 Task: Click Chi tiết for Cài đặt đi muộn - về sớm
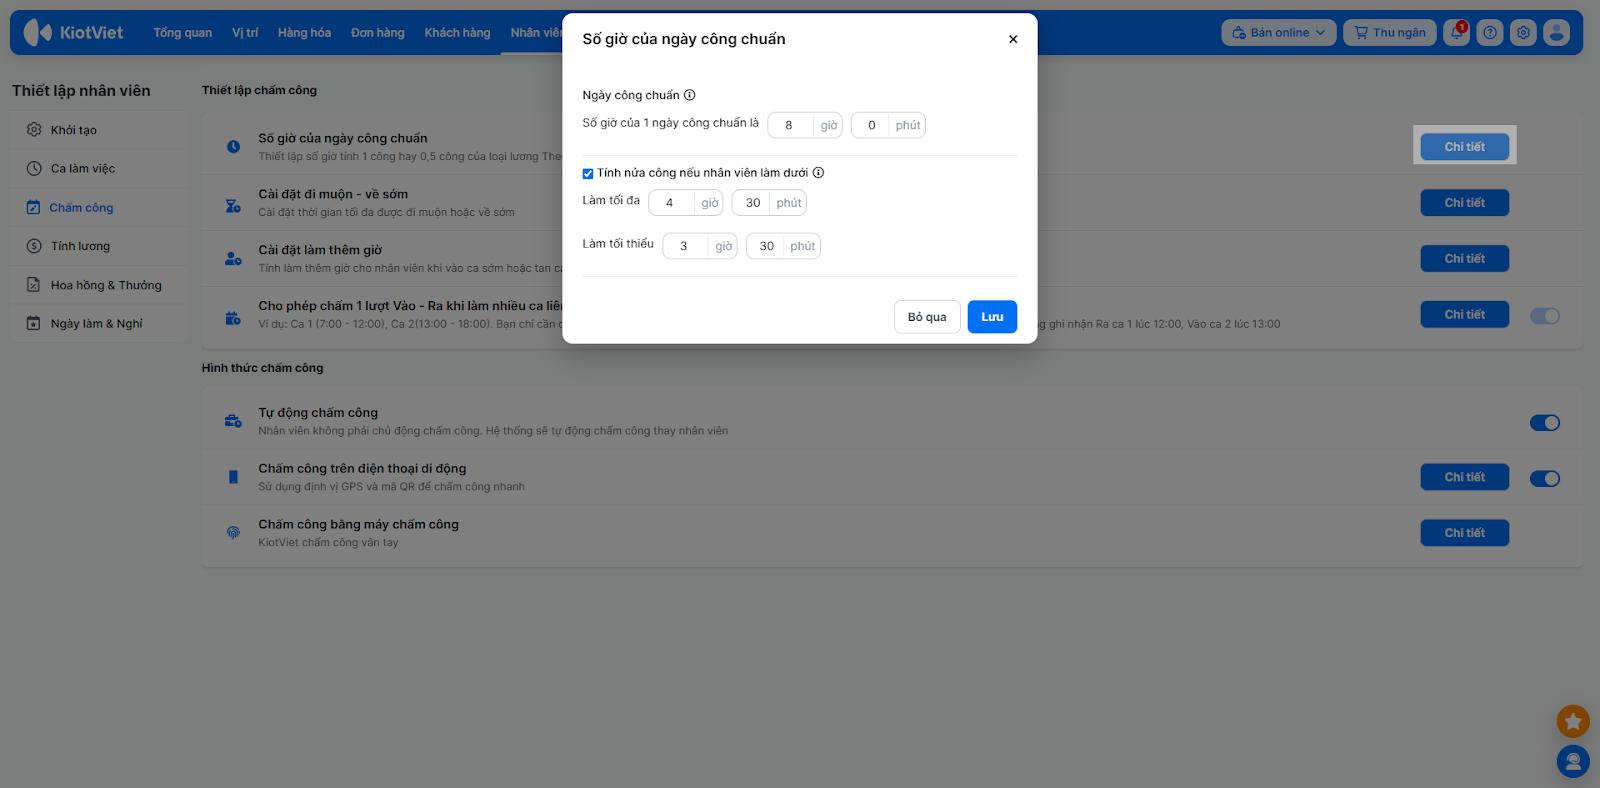(1465, 203)
